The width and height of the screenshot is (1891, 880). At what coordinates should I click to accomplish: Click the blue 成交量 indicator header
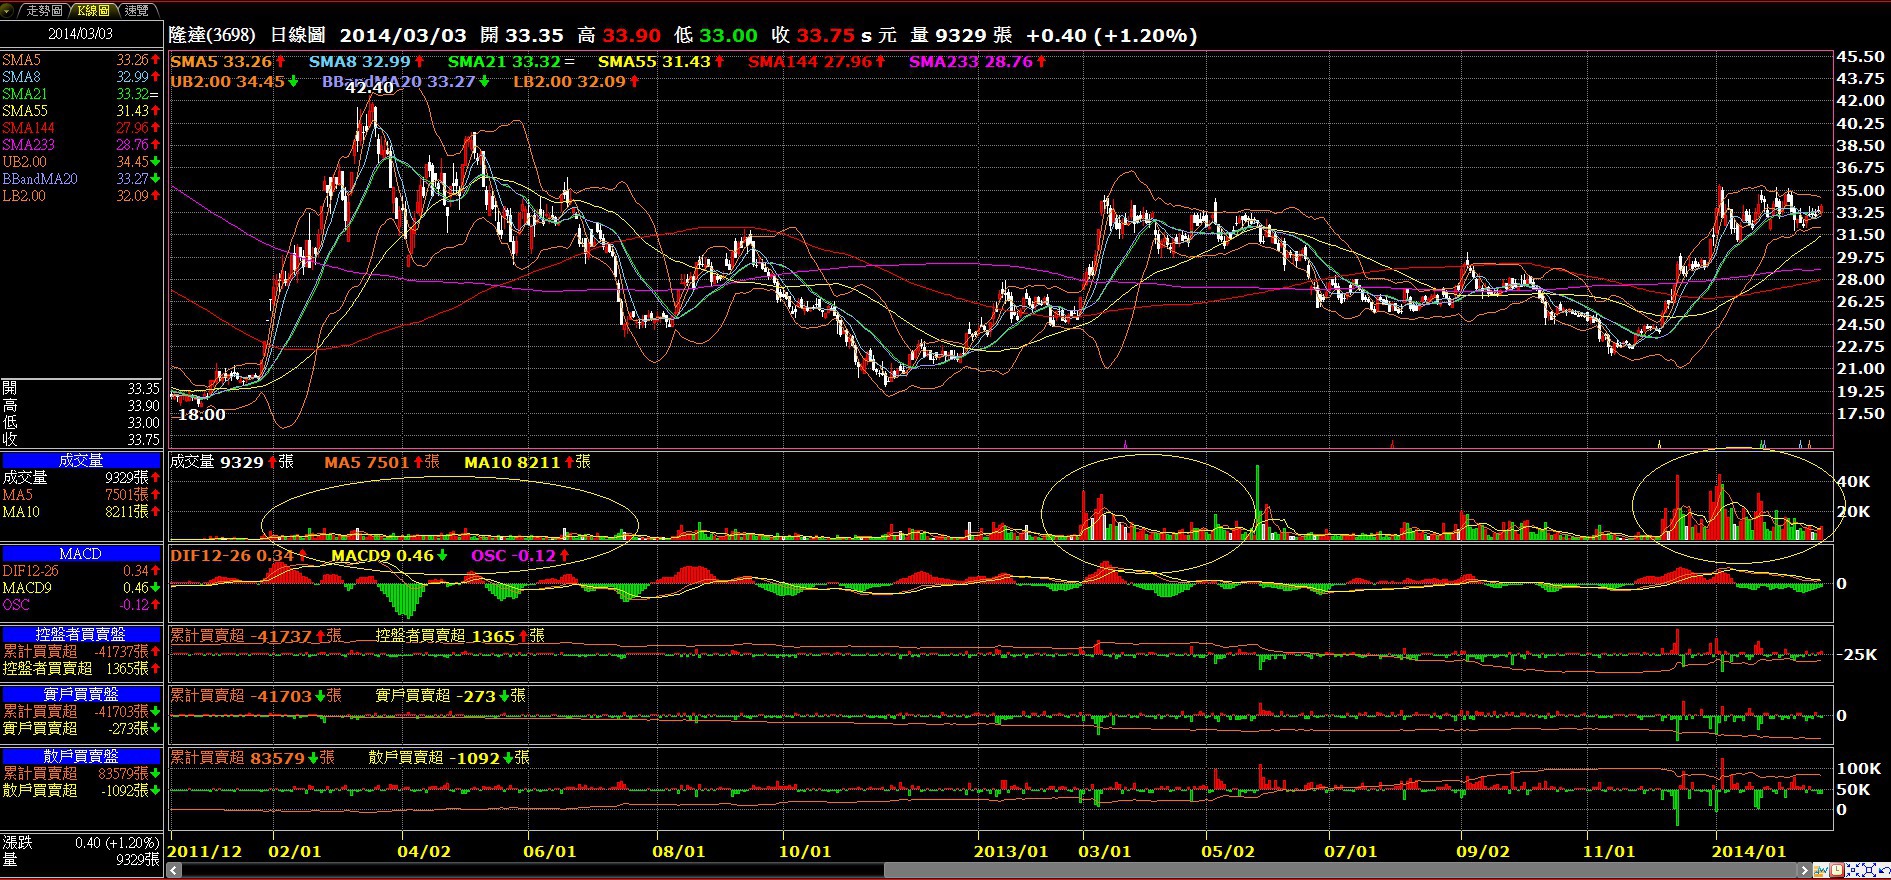tap(80, 461)
